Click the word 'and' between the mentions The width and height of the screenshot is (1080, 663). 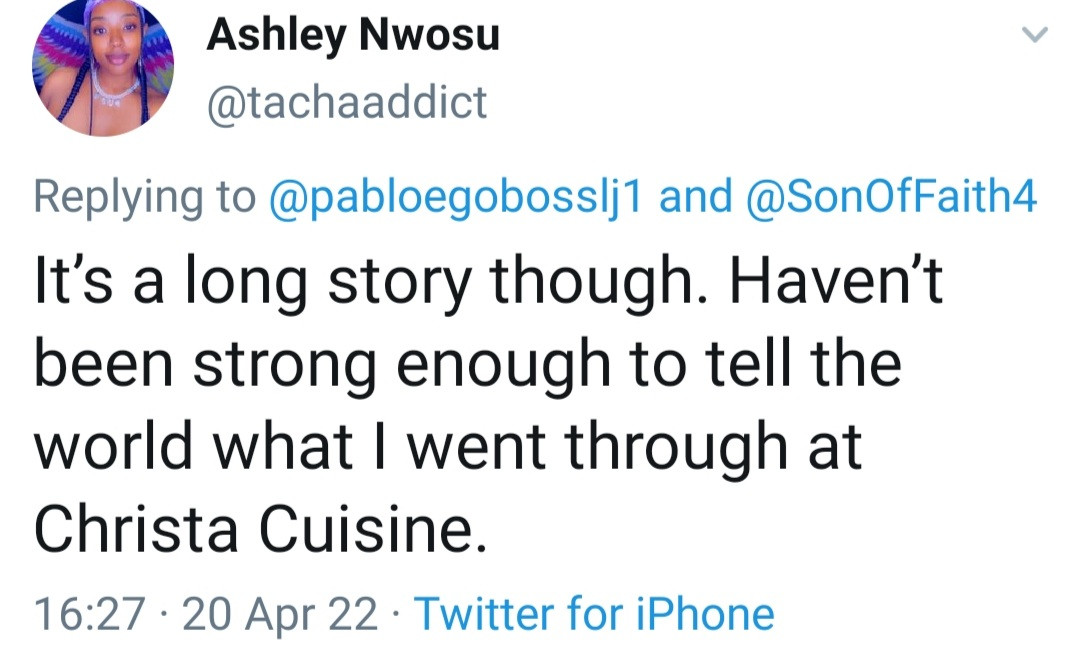(697, 197)
